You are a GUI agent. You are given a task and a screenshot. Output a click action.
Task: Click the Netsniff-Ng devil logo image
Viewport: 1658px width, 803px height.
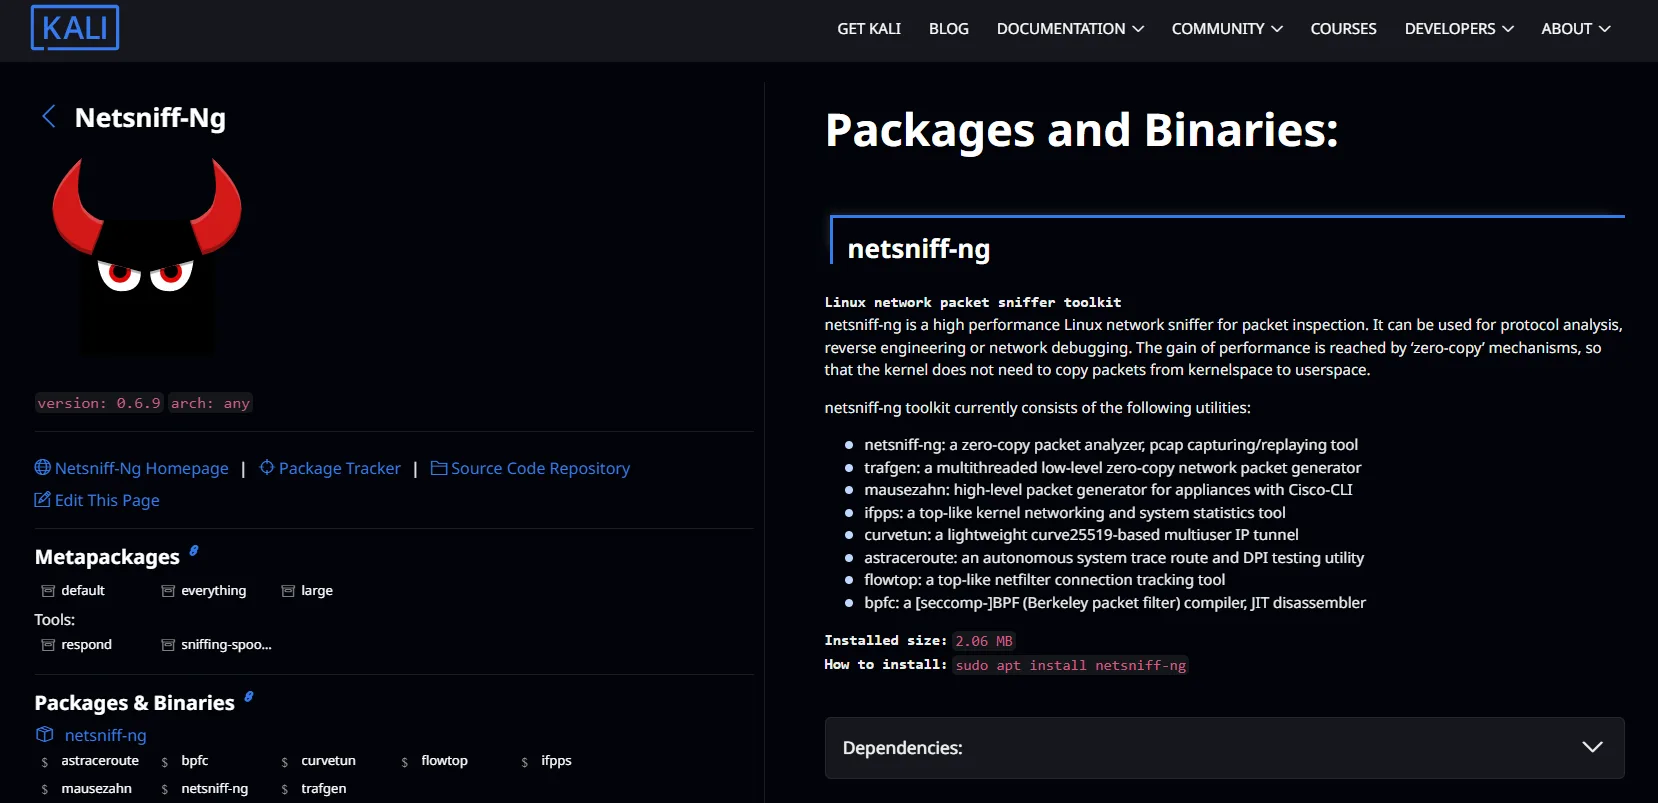pyautogui.click(x=147, y=255)
